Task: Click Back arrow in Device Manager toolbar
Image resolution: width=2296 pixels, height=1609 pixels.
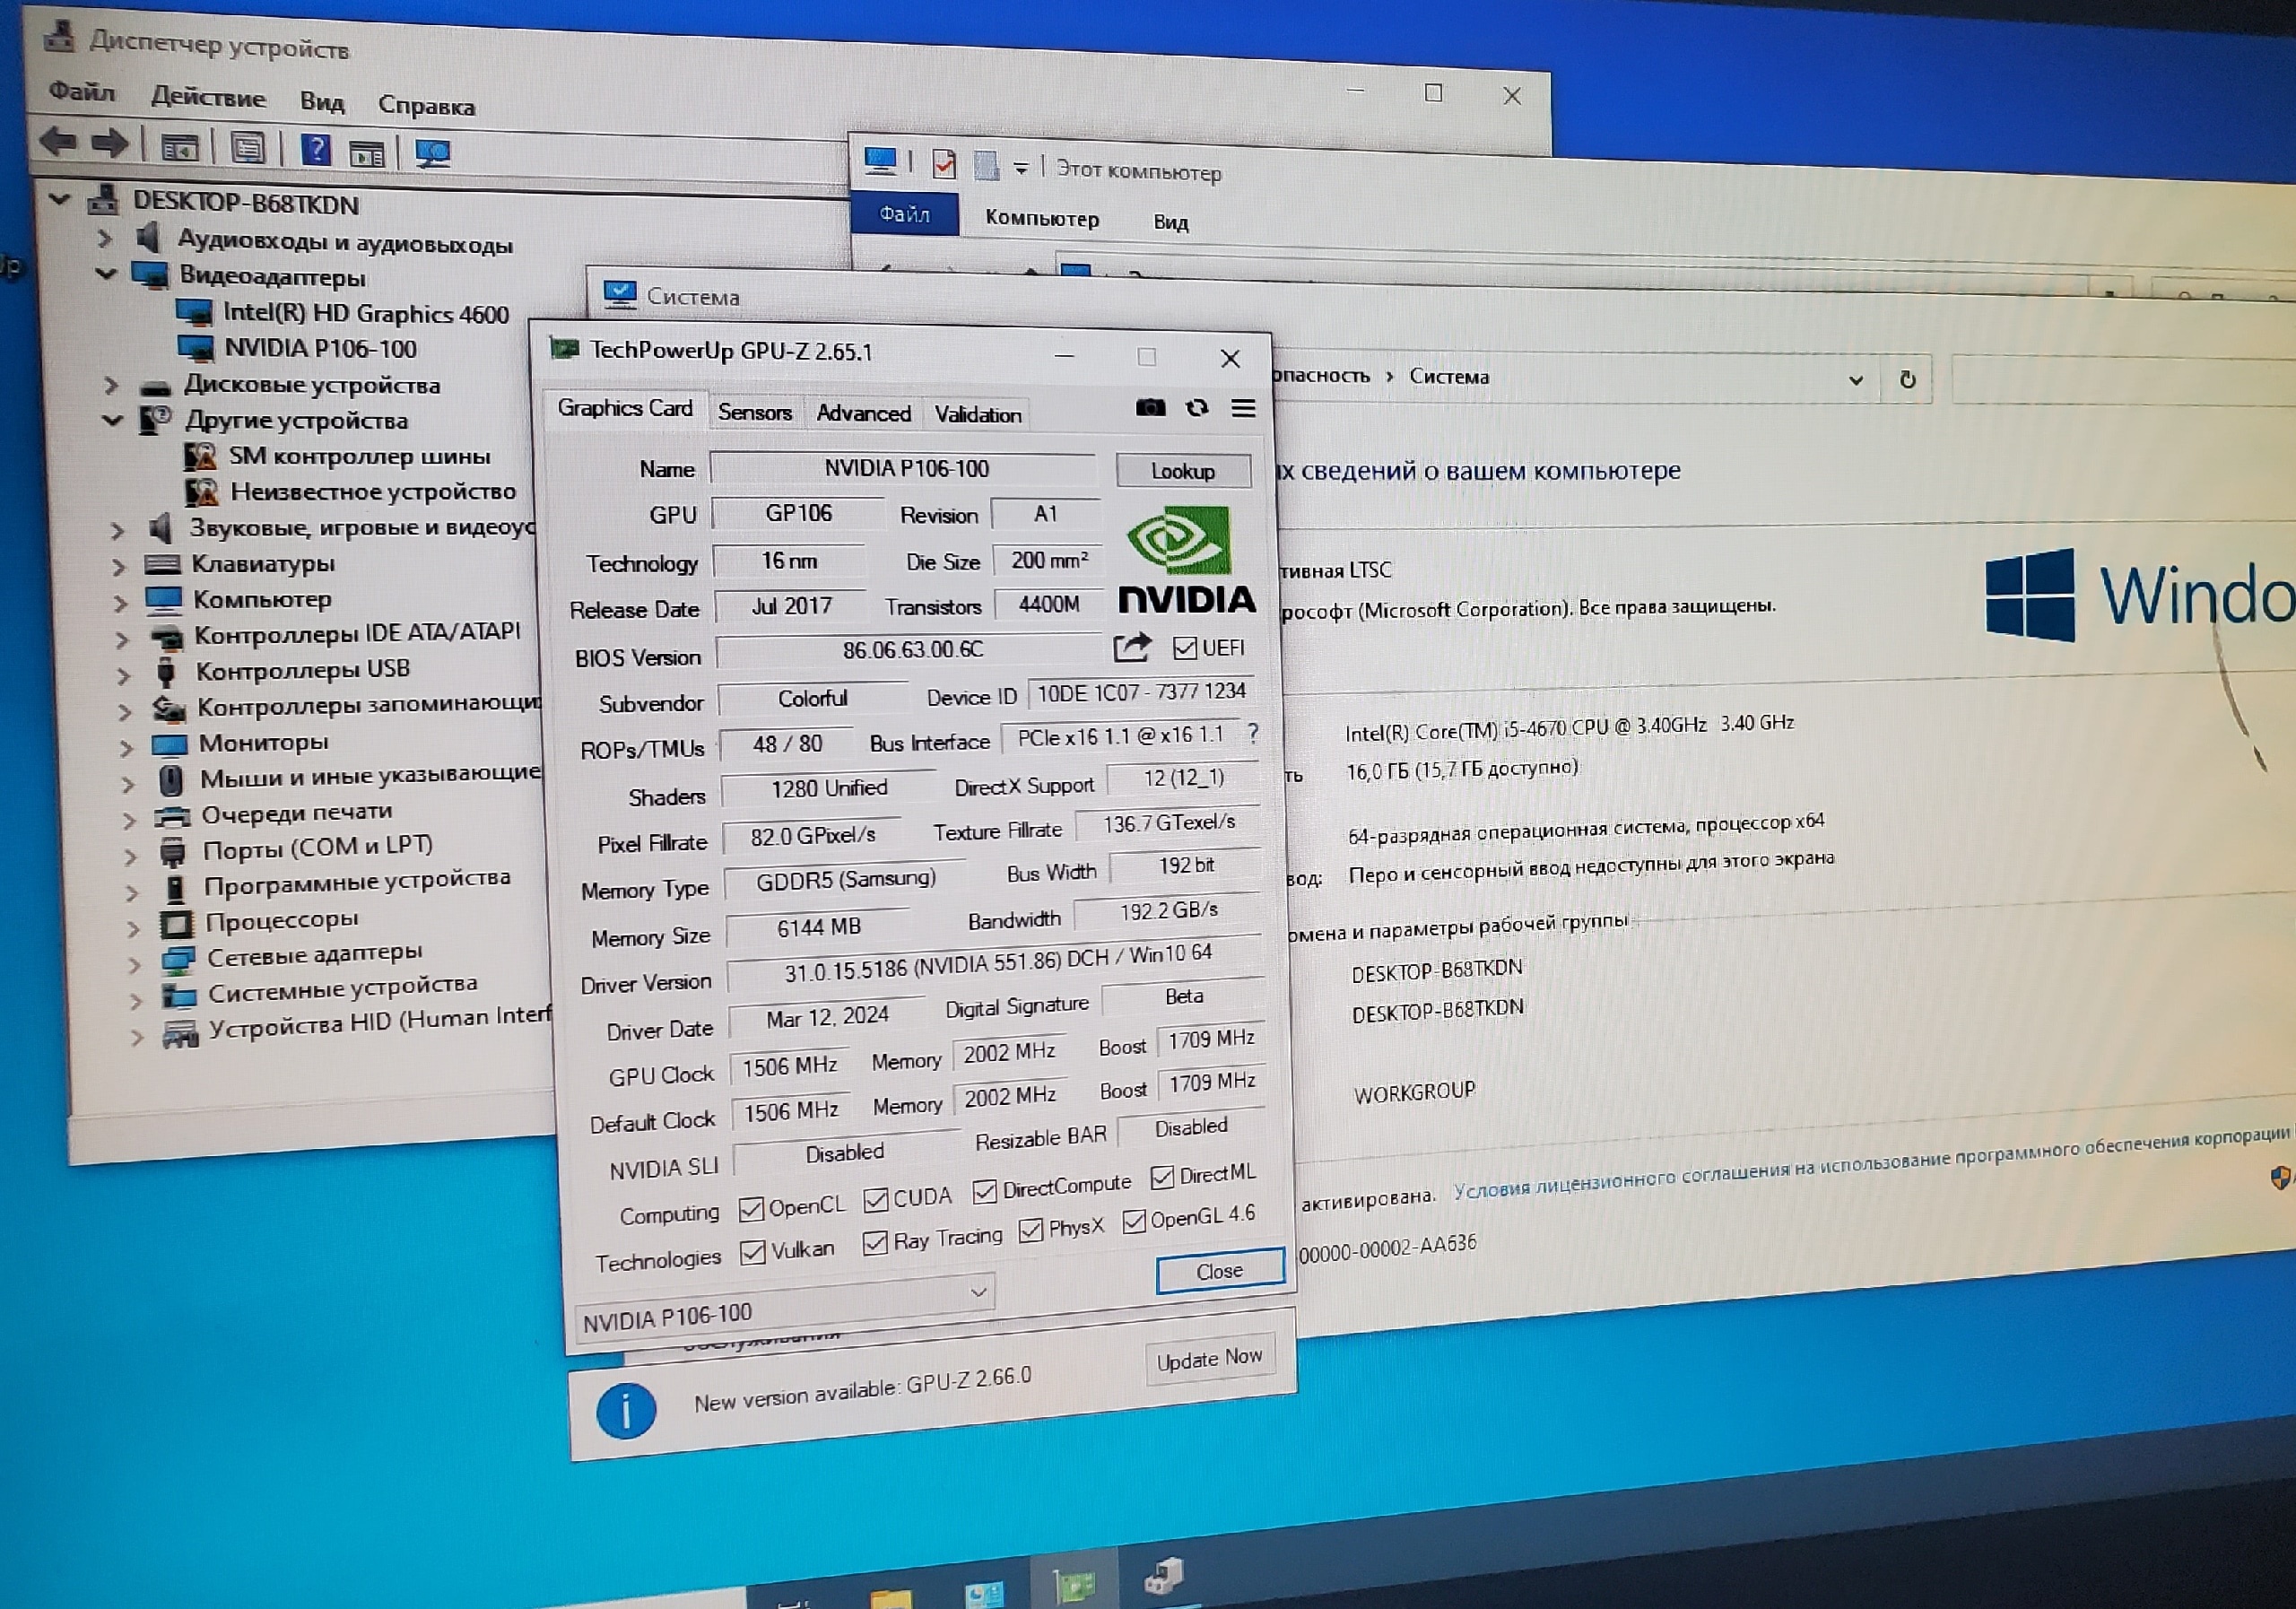Action: [x=59, y=142]
